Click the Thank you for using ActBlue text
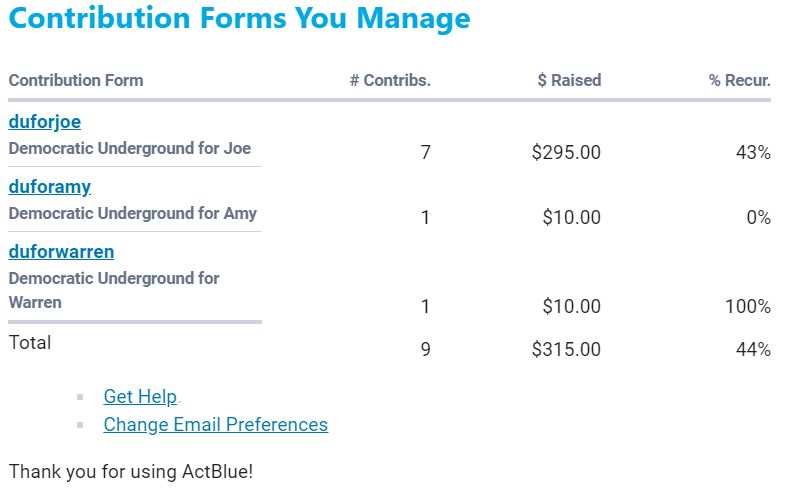Screen dimensions: 785x499 click(131, 471)
